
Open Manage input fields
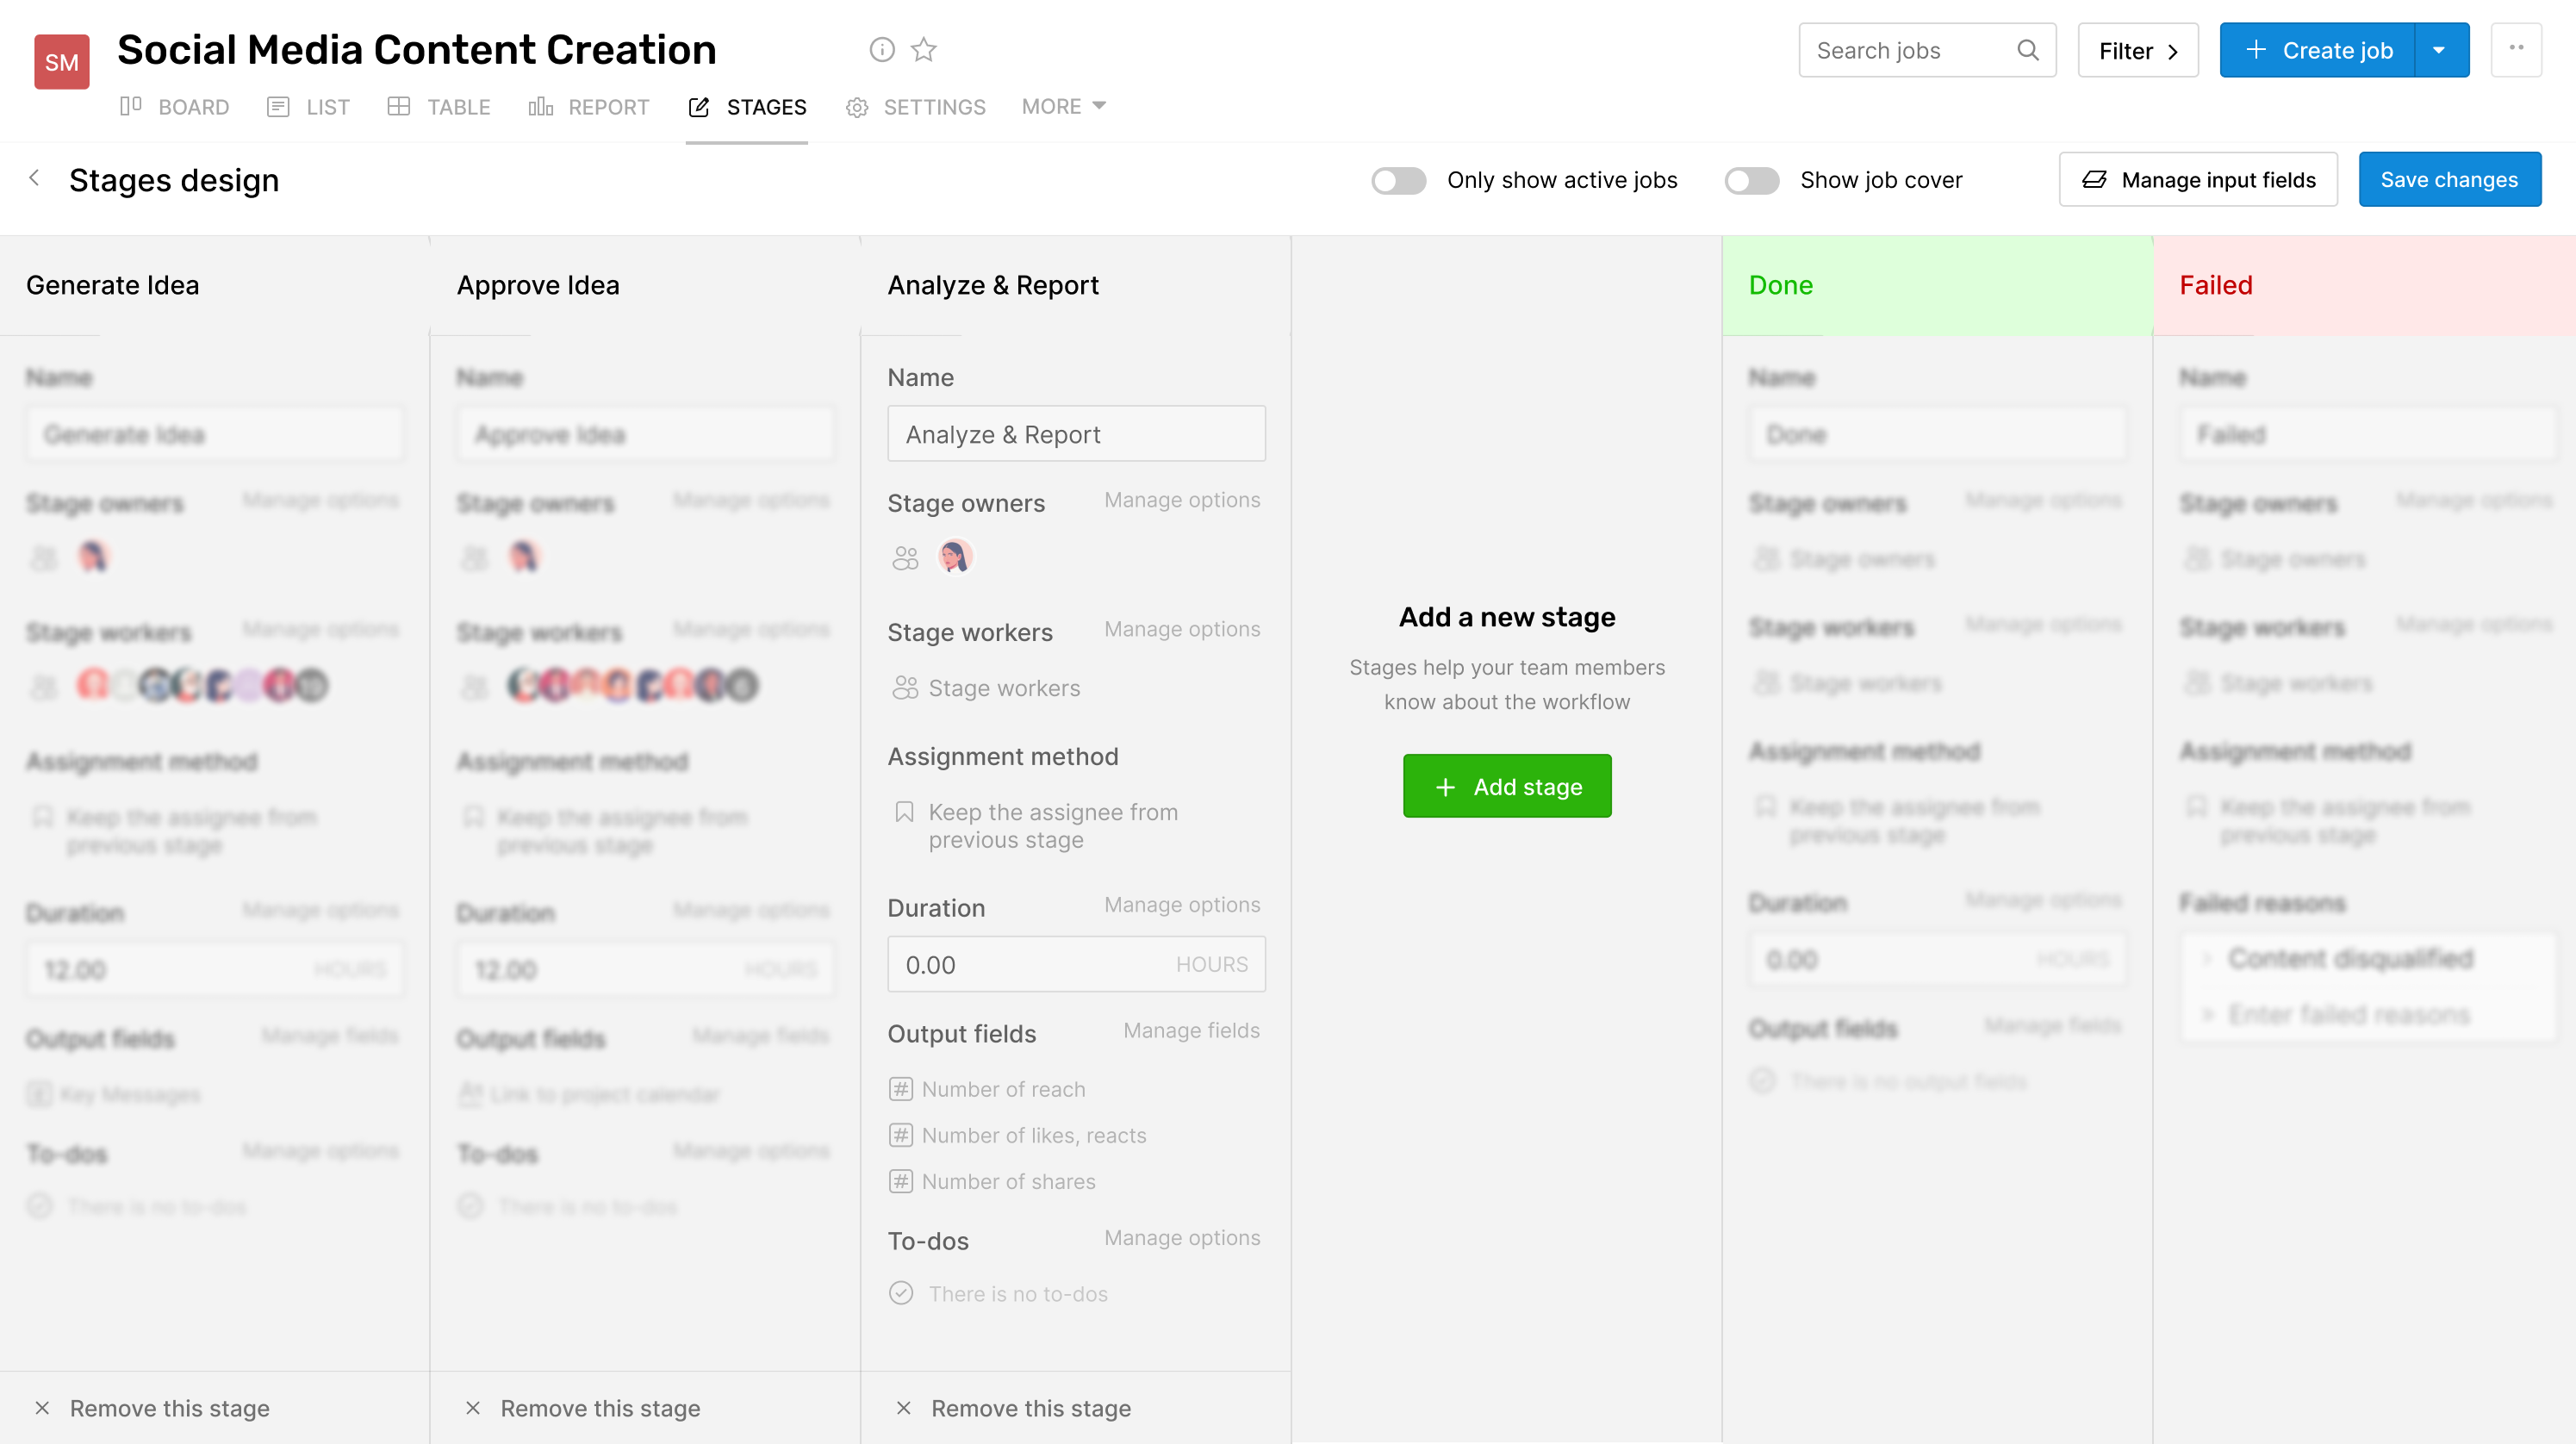[2199, 179]
